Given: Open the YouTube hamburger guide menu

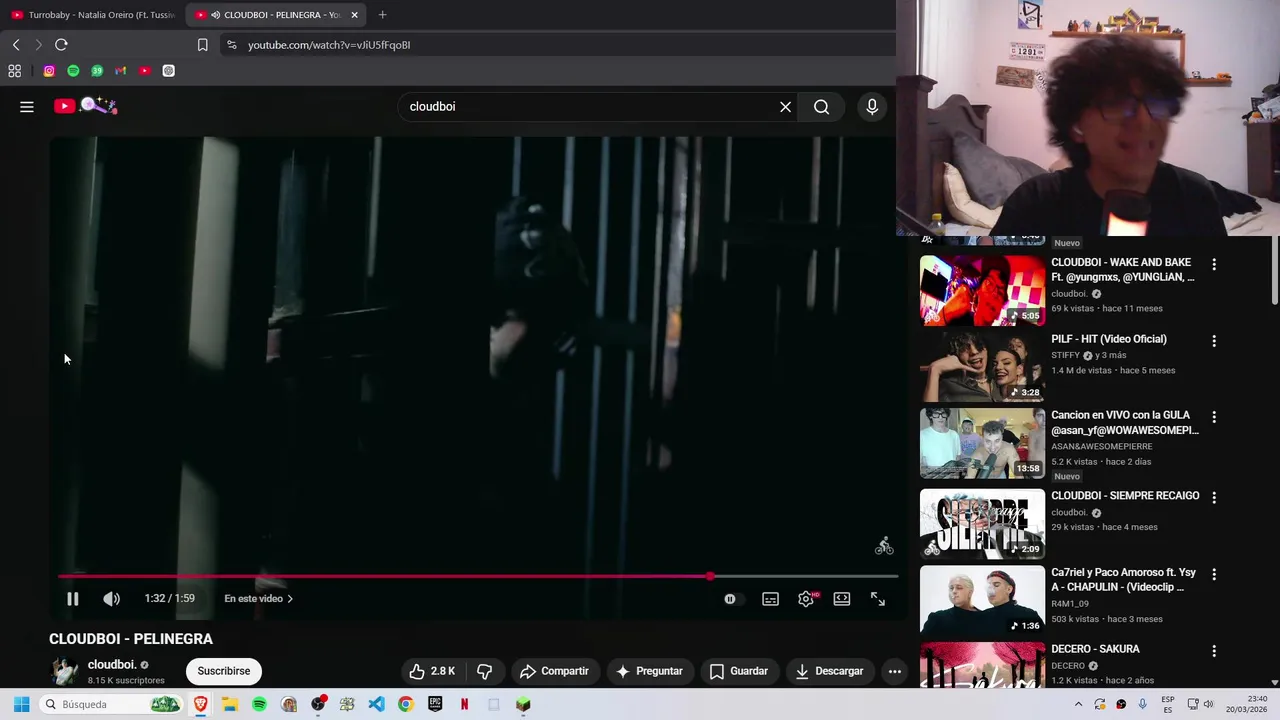Looking at the screenshot, I should coord(27,107).
